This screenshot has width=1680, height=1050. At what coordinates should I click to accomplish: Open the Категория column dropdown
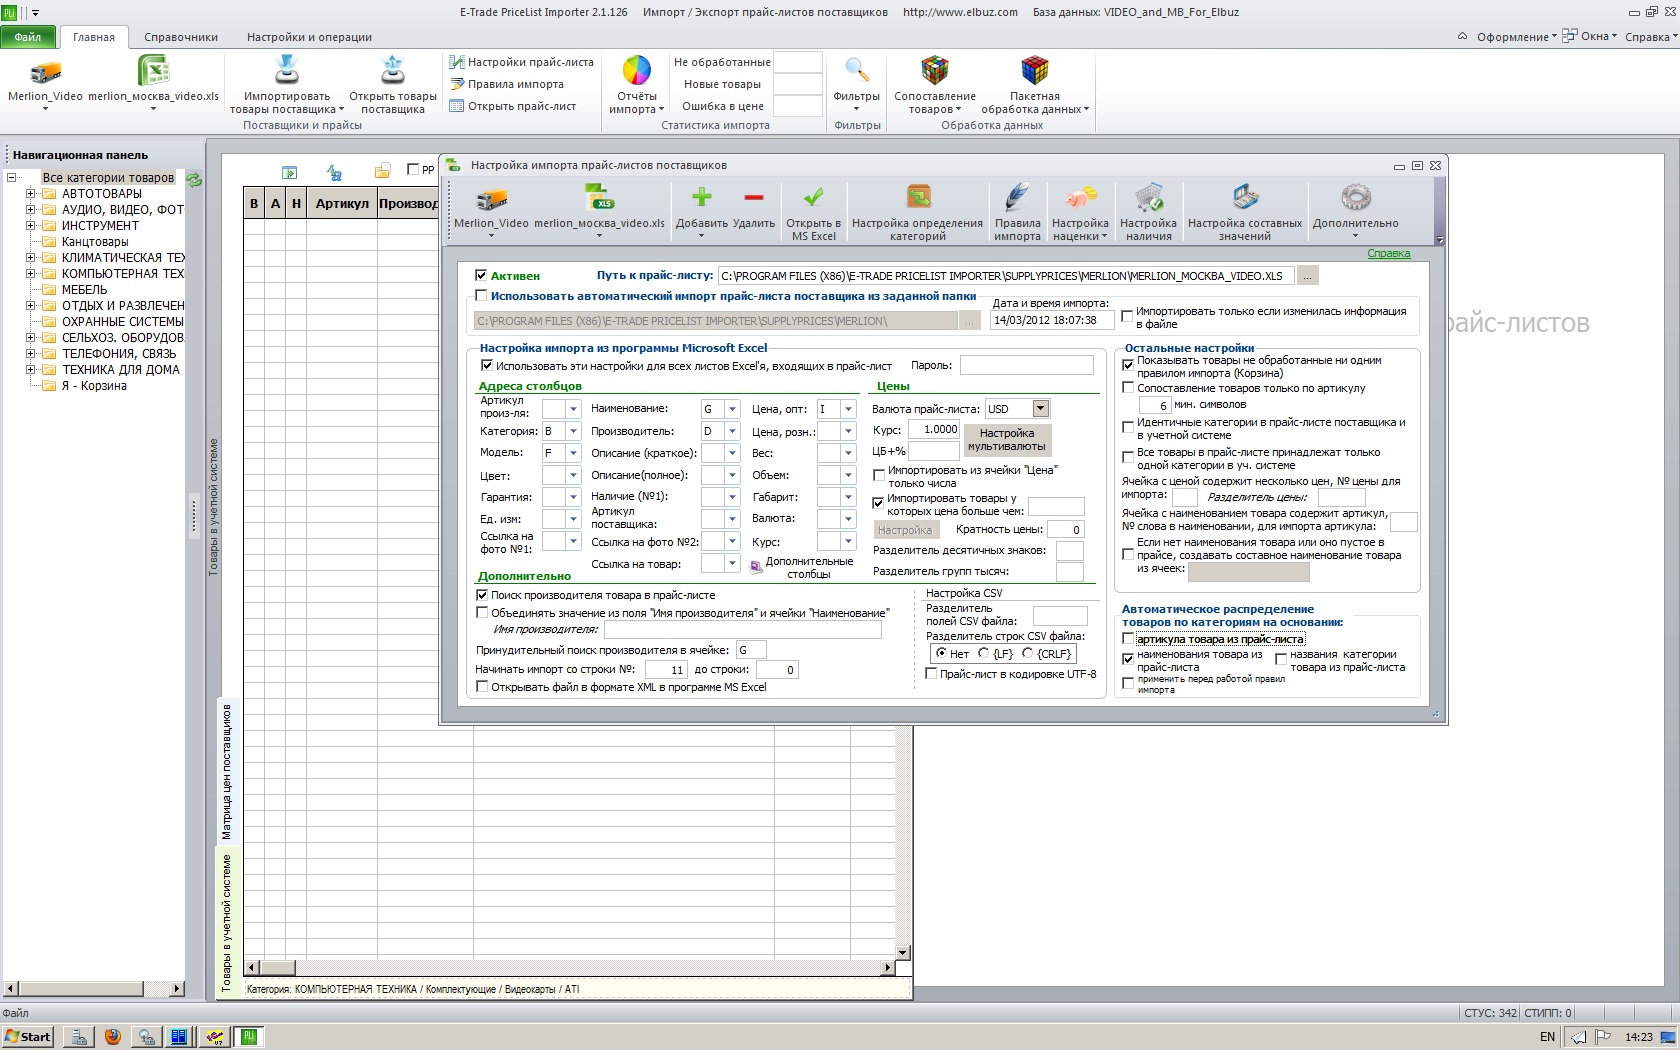(573, 431)
